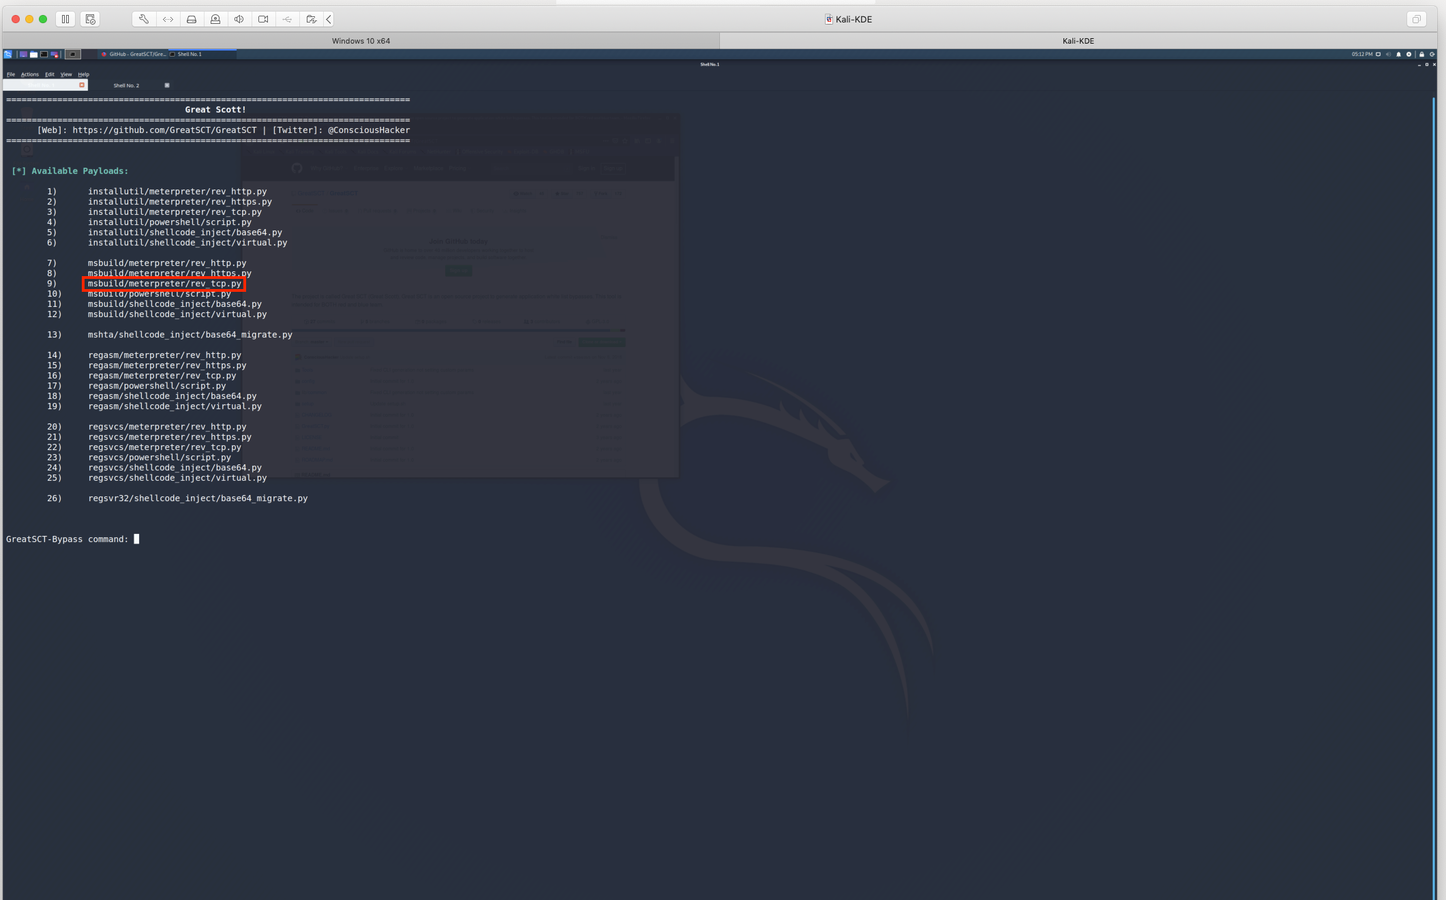Select line regsvr32/shellcode_inject/base64_migrate.py
The width and height of the screenshot is (1446, 900).
click(198, 498)
